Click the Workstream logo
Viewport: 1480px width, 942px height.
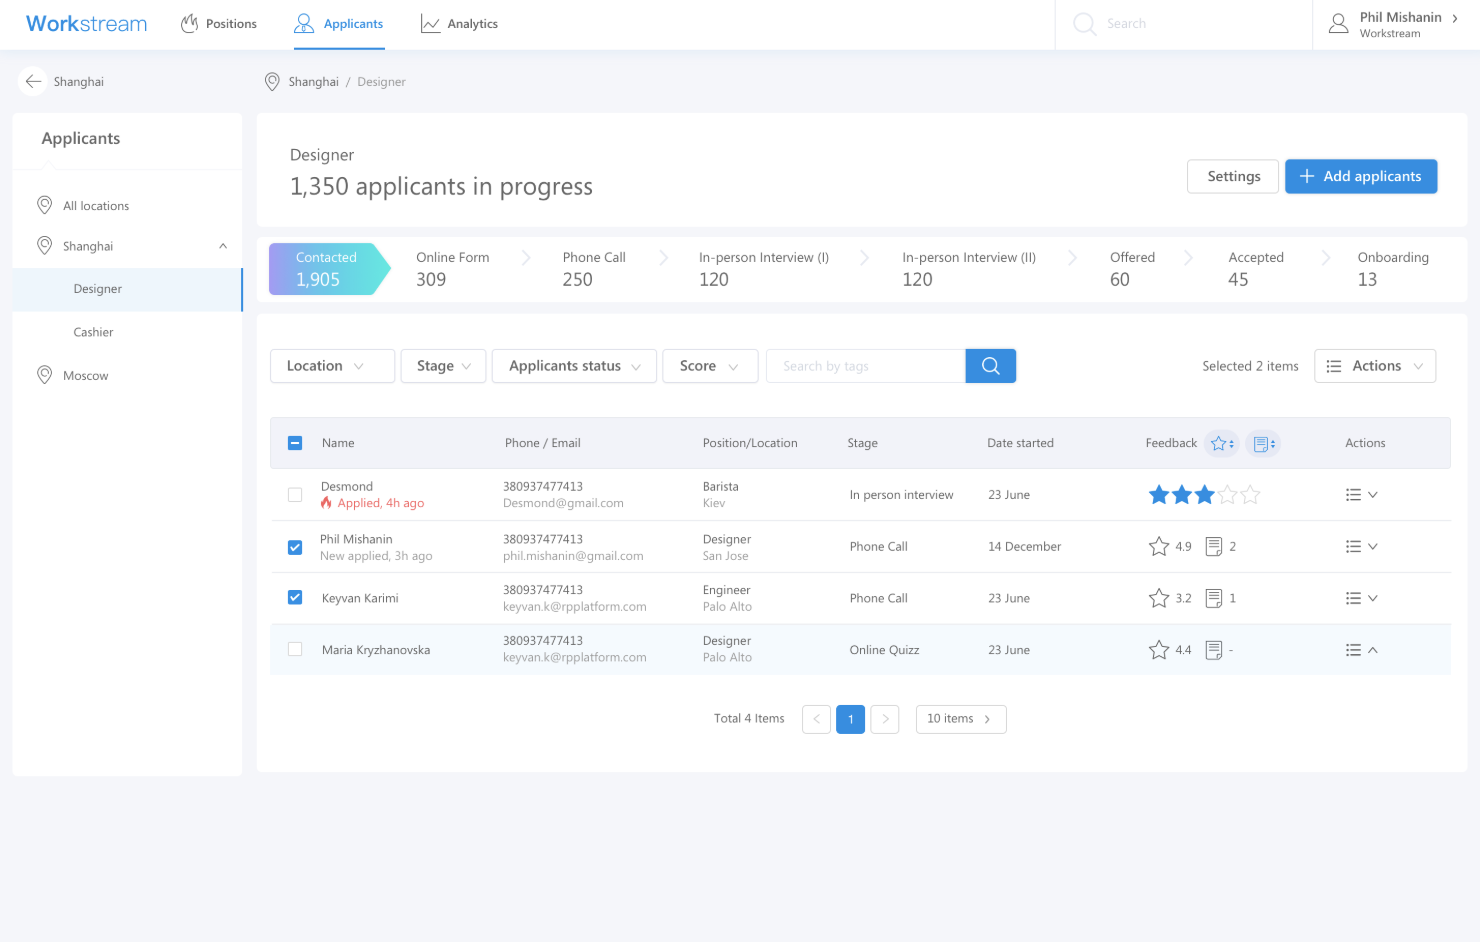click(86, 24)
